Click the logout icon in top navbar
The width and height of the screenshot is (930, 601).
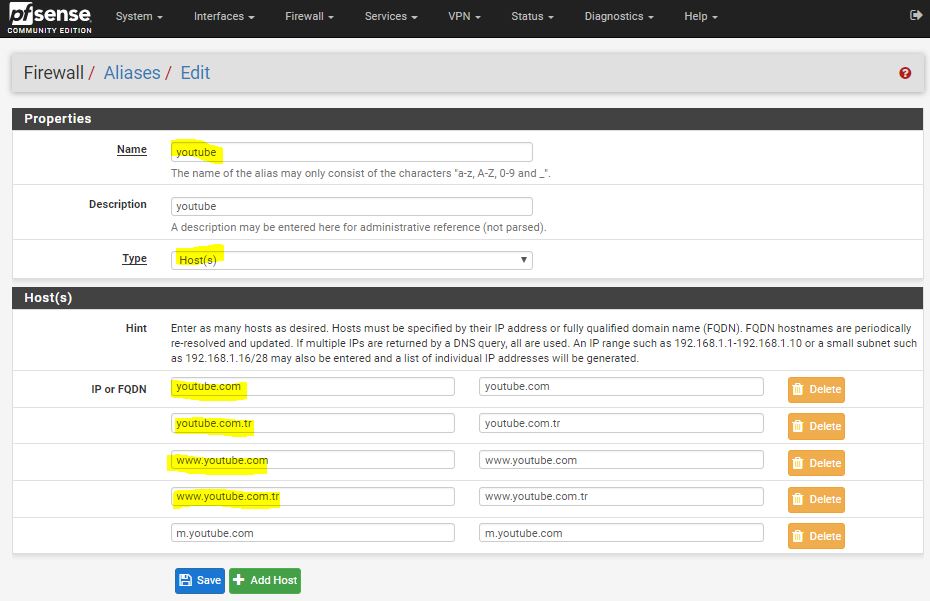[916, 16]
